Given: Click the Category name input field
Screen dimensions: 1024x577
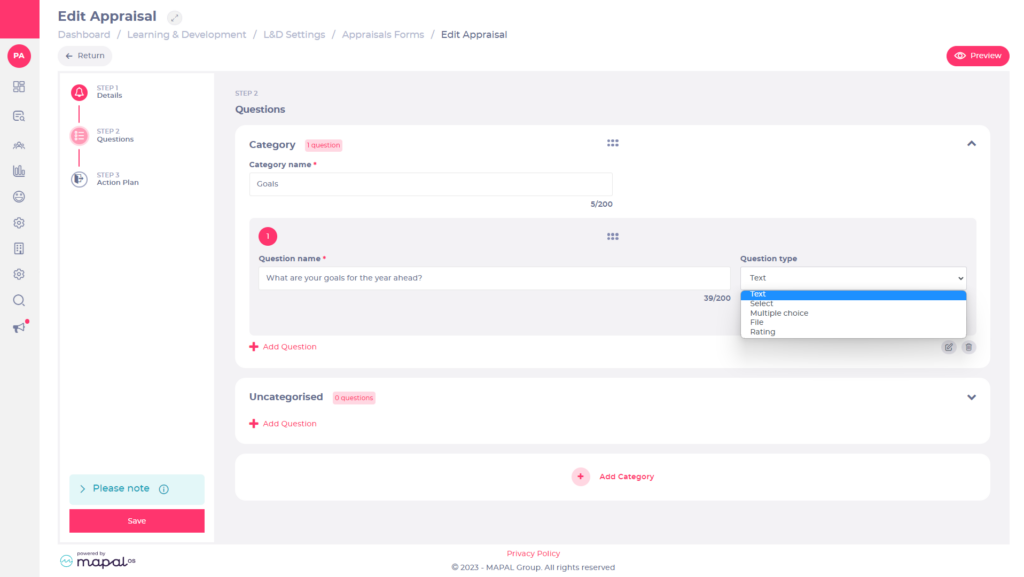Looking at the screenshot, I should pyautogui.click(x=430, y=184).
